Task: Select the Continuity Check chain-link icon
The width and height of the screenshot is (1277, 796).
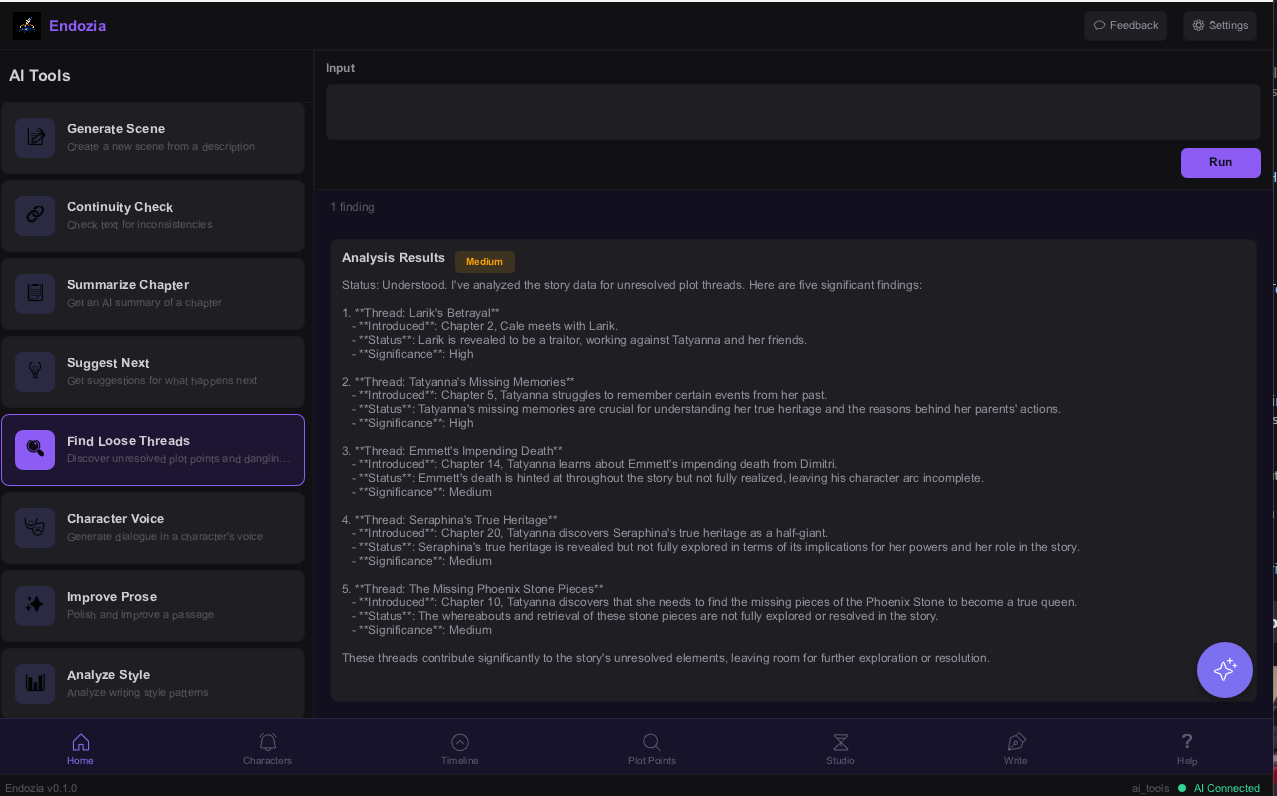Action: coord(35,215)
